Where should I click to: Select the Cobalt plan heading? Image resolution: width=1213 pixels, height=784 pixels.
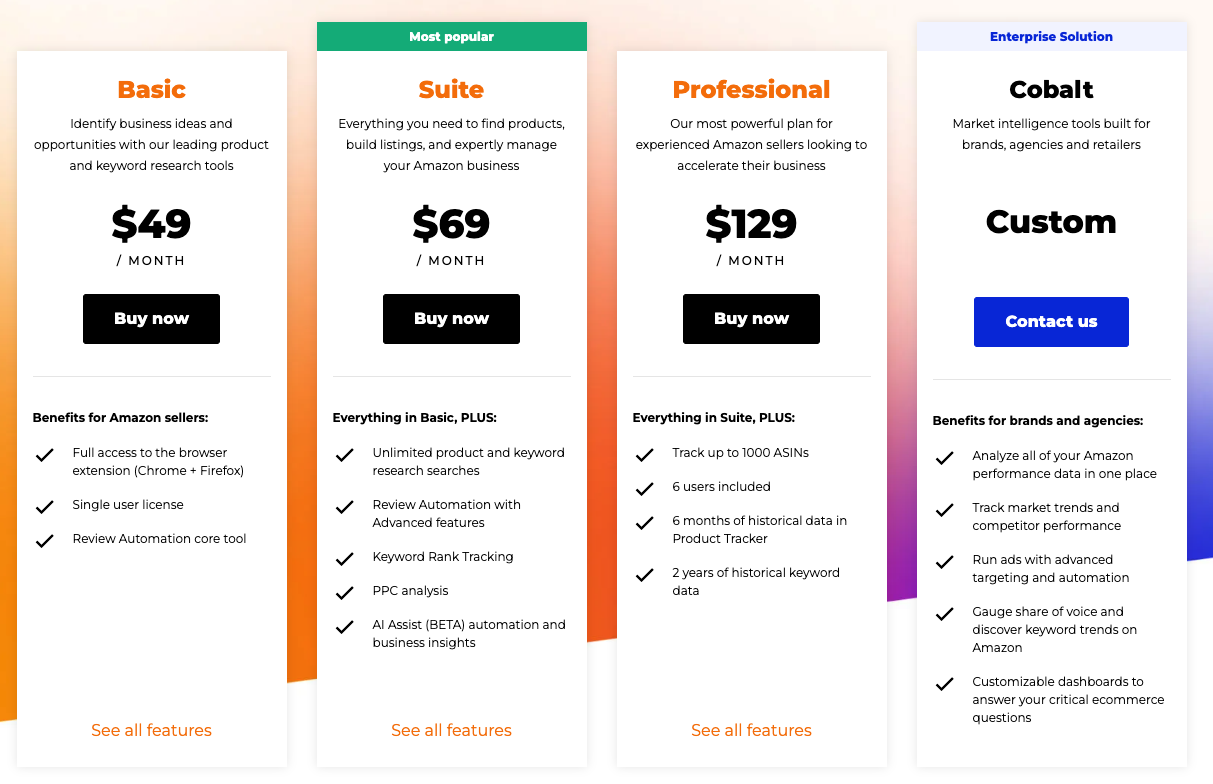click(1051, 90)
